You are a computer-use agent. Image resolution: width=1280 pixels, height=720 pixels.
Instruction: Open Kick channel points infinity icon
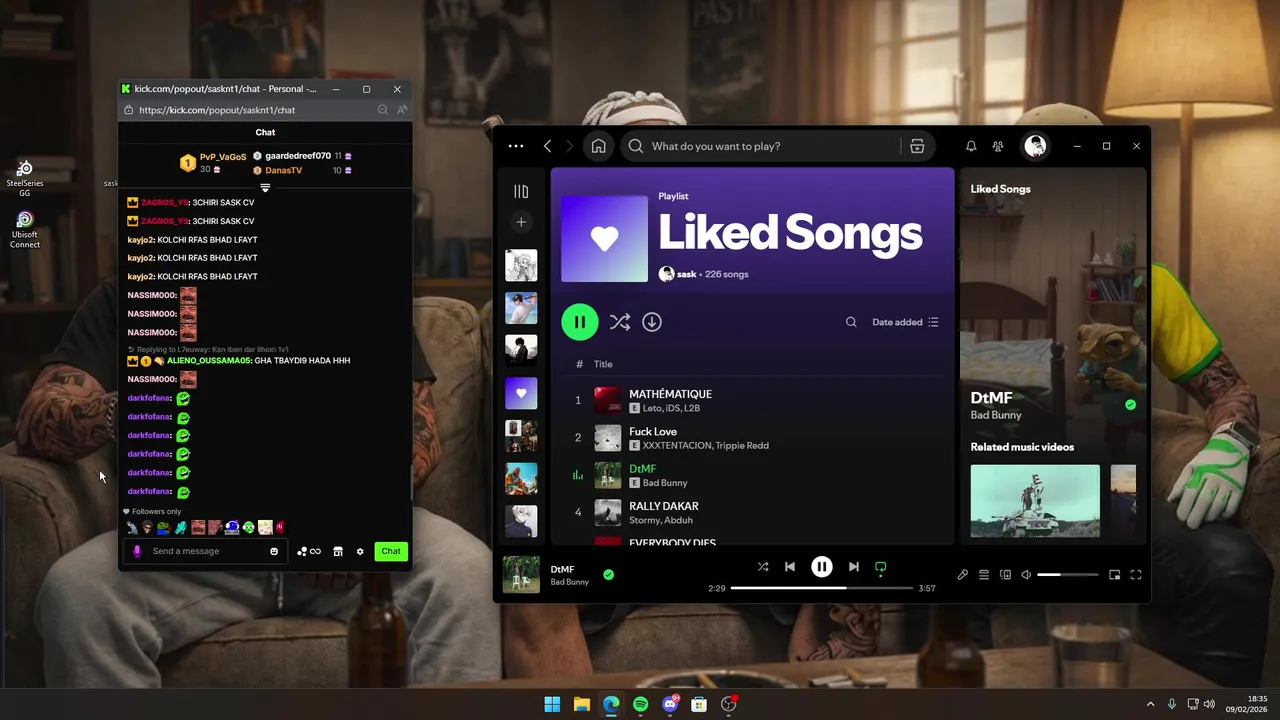(309, 551)
